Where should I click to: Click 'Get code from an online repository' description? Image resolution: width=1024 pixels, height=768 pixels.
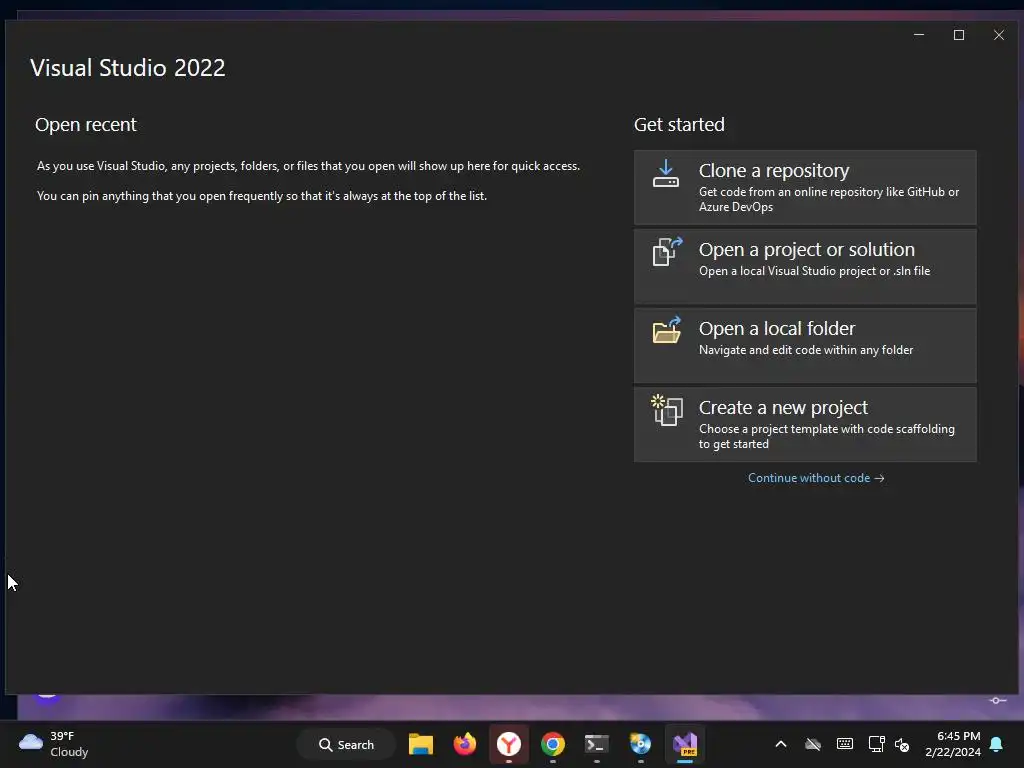click(x=829, y=199)
